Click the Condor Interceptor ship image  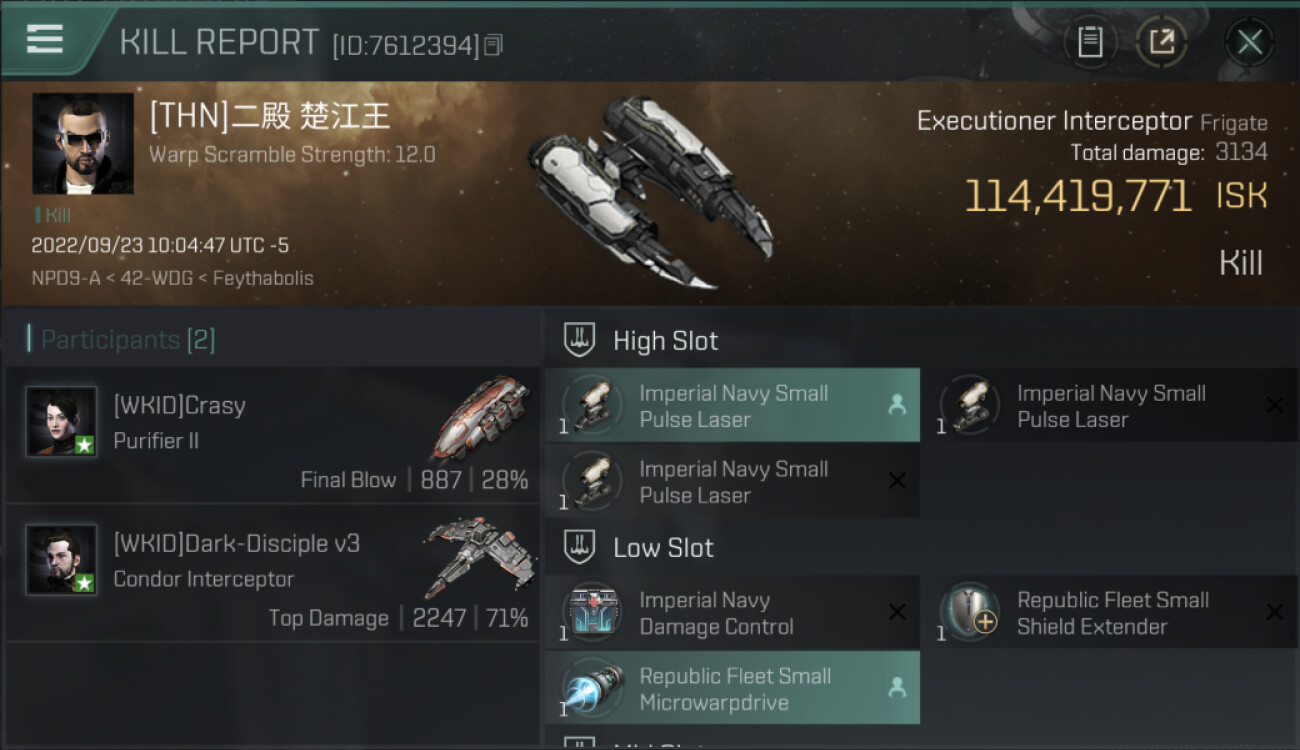click(x=478, y=555)
